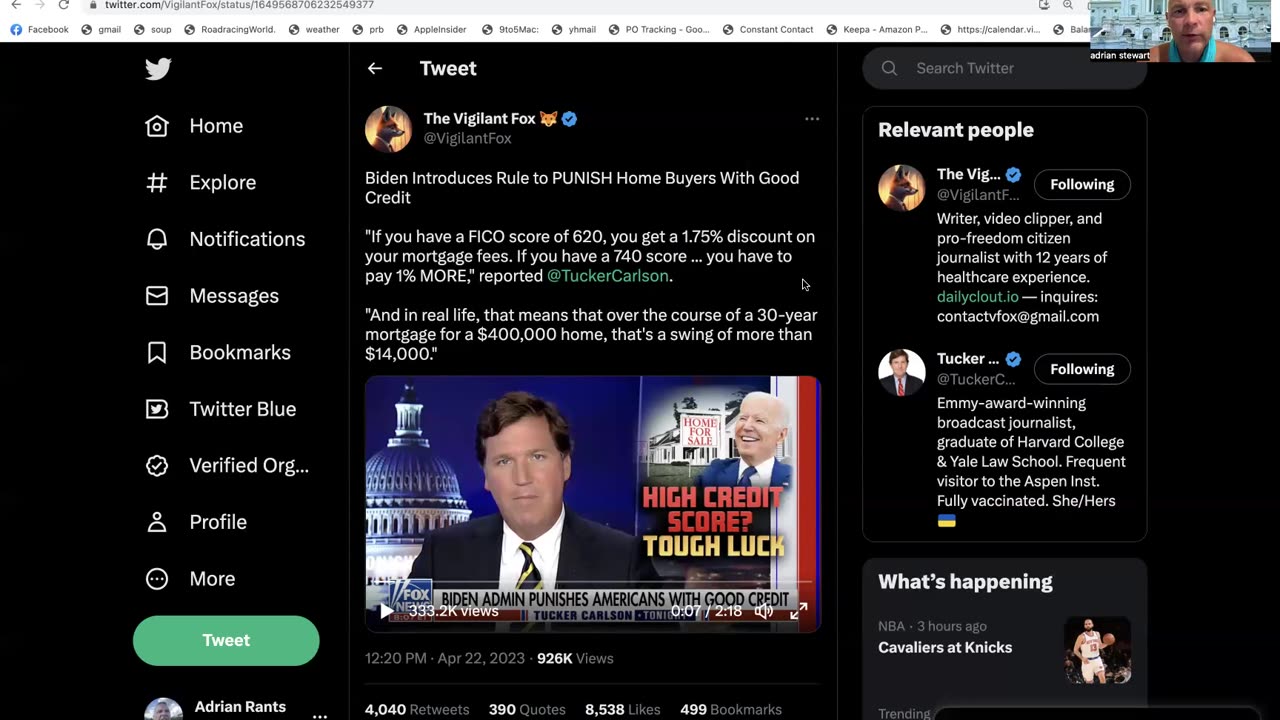The image size is (1280, 720).
Task: Go back using the arrow next to Tweet
Action: click(x=375, y=68)
